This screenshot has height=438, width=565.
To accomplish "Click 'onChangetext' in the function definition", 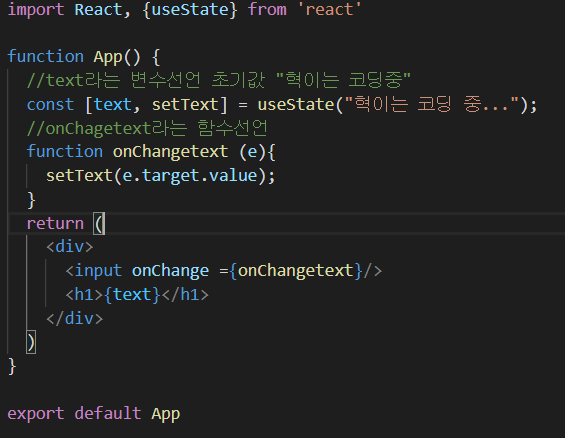I will pyautogui.click(x=170, y=152).
